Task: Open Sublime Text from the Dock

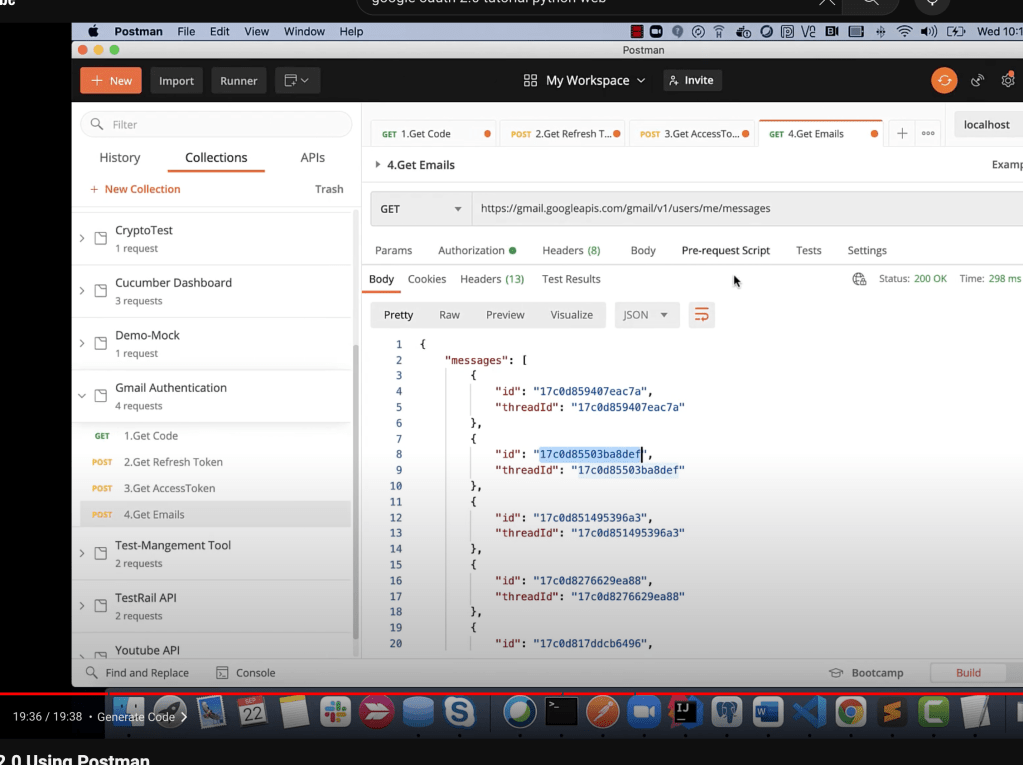Action: (892, 712)
